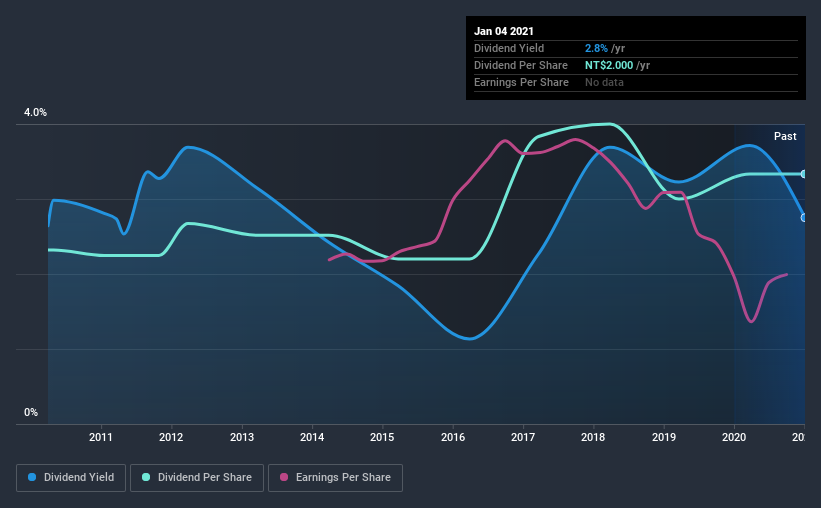
Task: Click the 0% y-axis label
Action: click(x=31, y=413)
